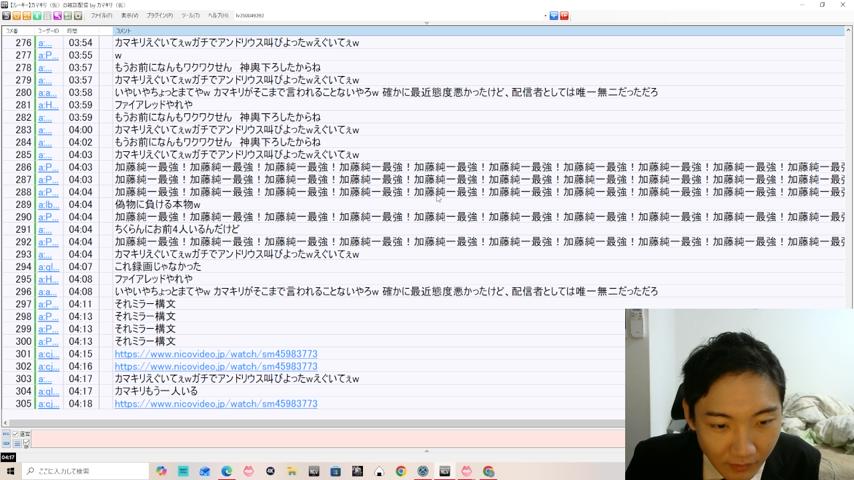854x480 pixels.
Task: Click user ID link of comment 294
Action: coord(48,267)
